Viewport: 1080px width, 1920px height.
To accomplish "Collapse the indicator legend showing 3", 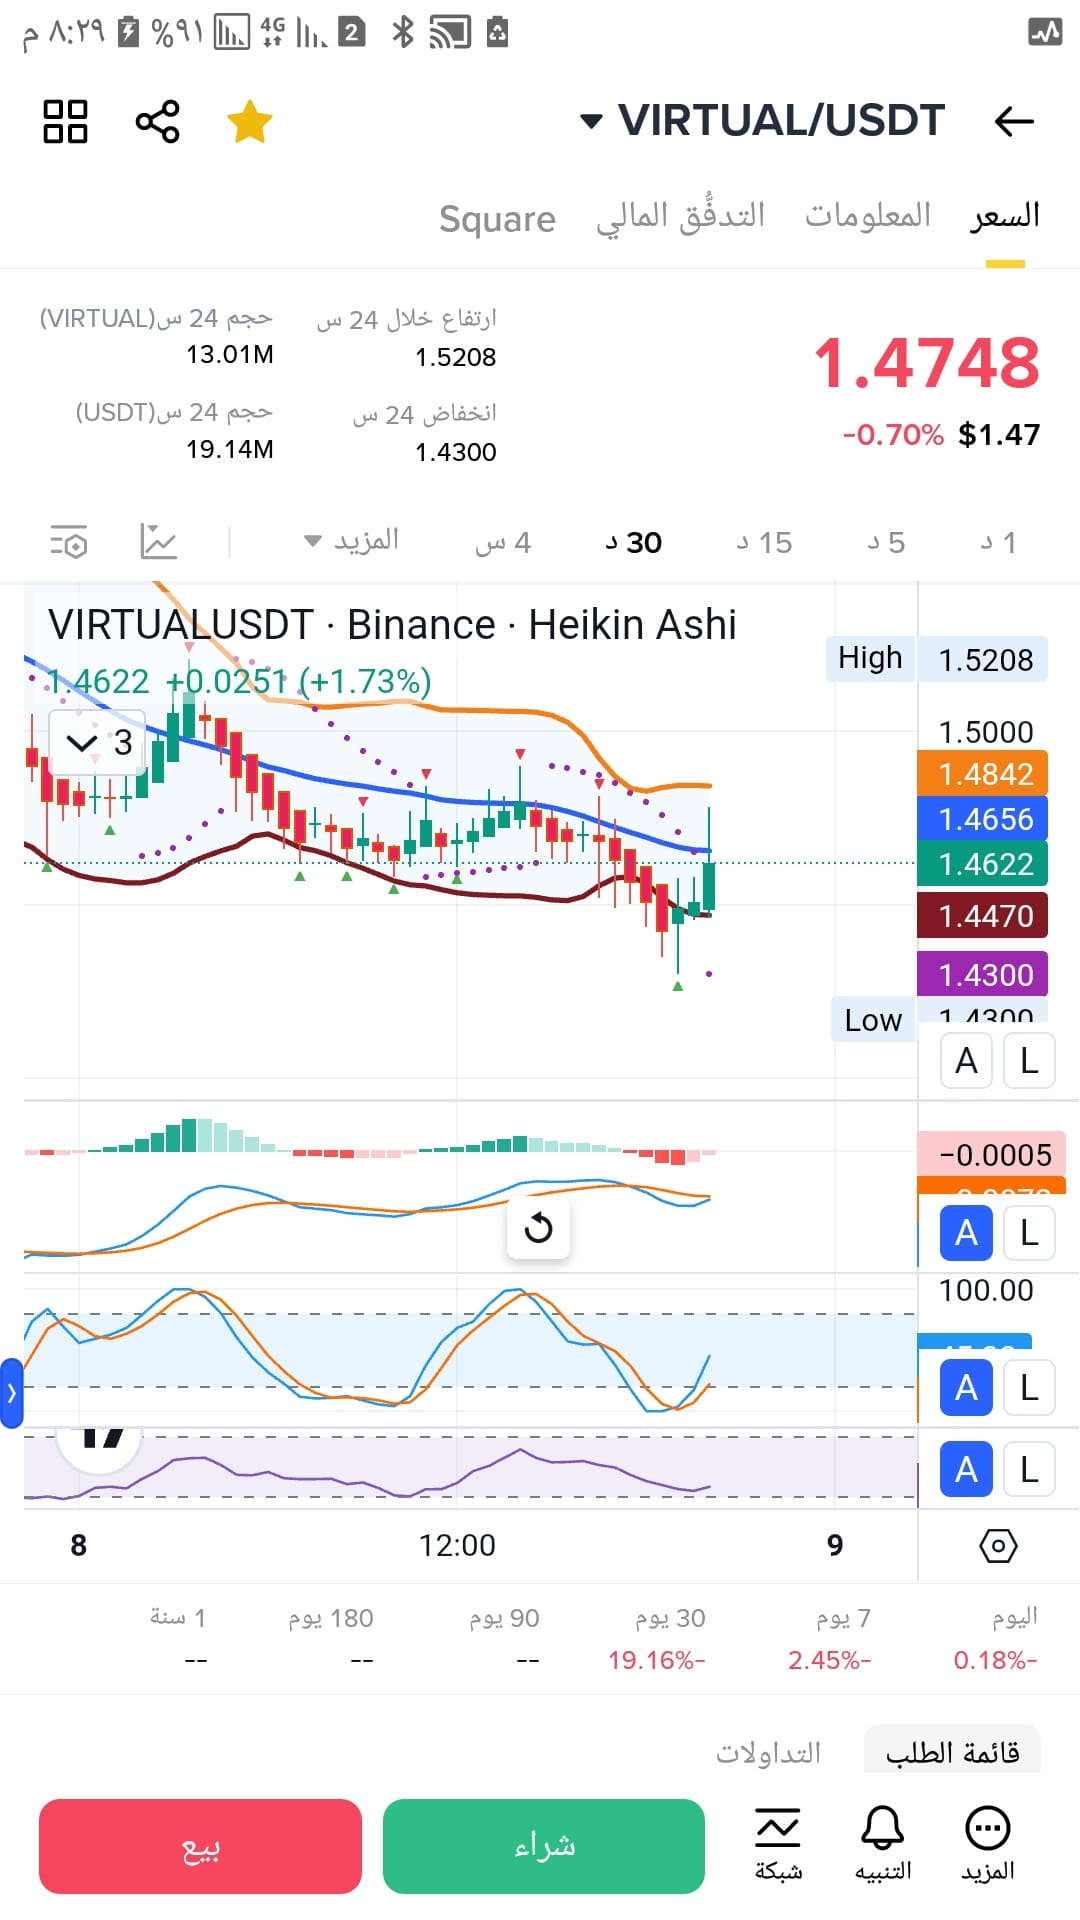I will tap(98, 742).
